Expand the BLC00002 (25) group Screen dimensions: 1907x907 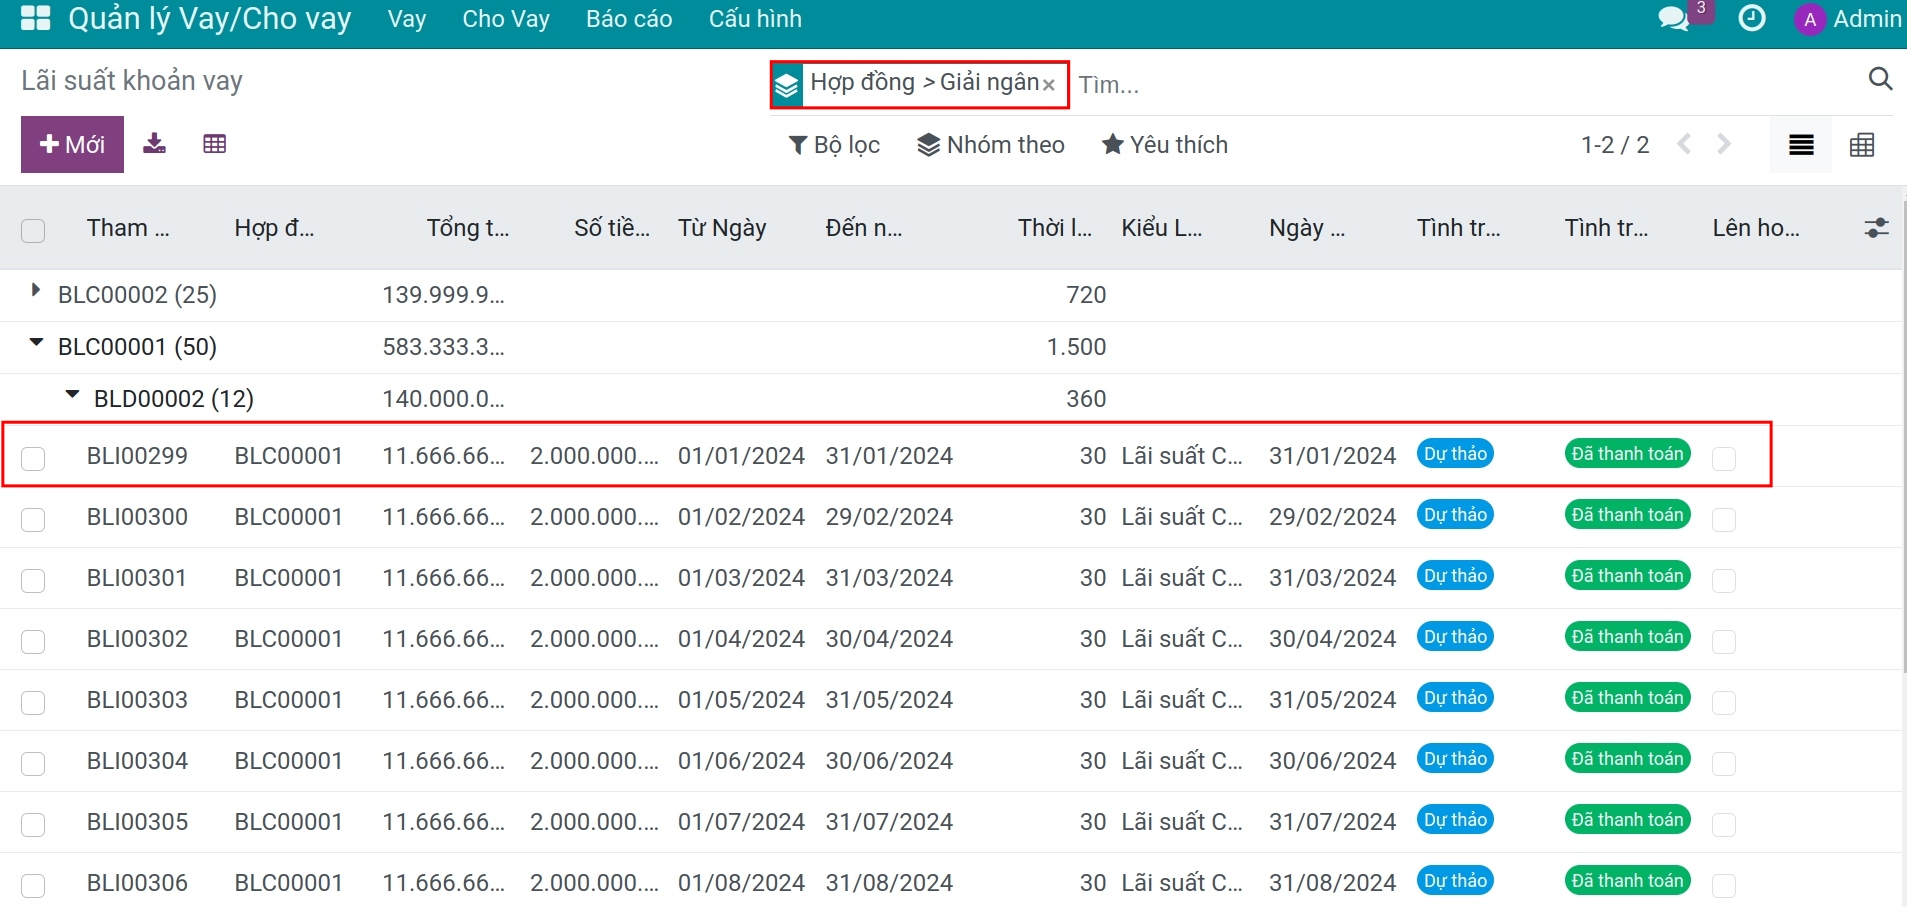coord(36,291)
